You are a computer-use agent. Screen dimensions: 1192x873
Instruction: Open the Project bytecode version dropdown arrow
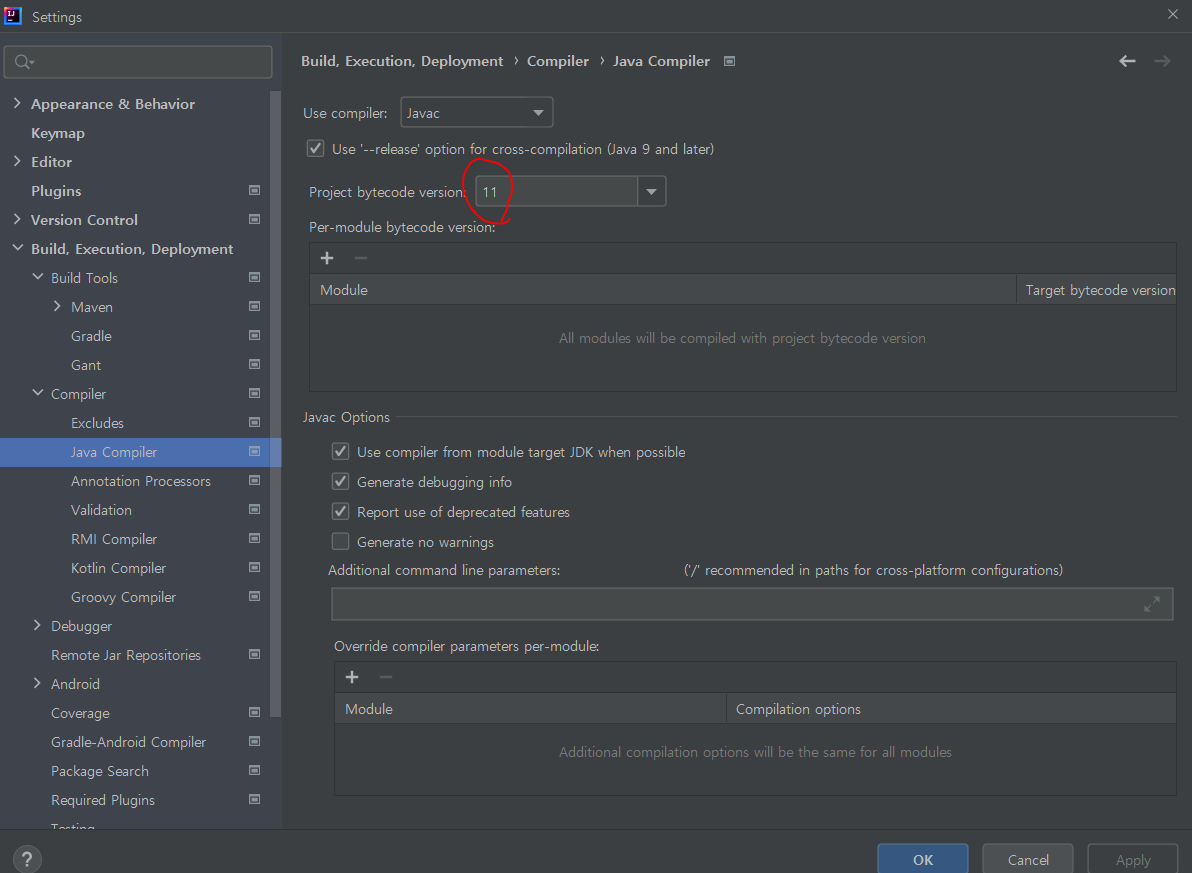[x=651, y=192]
